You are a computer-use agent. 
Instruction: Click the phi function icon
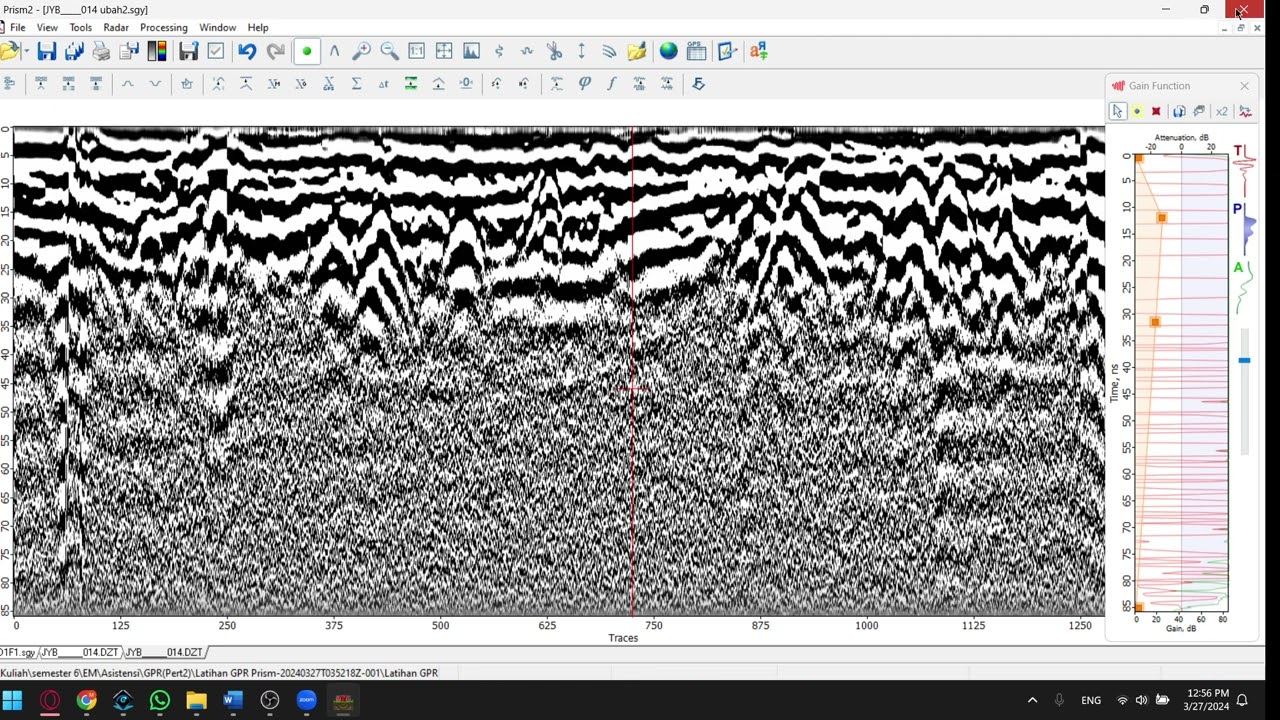coord(584,84)
